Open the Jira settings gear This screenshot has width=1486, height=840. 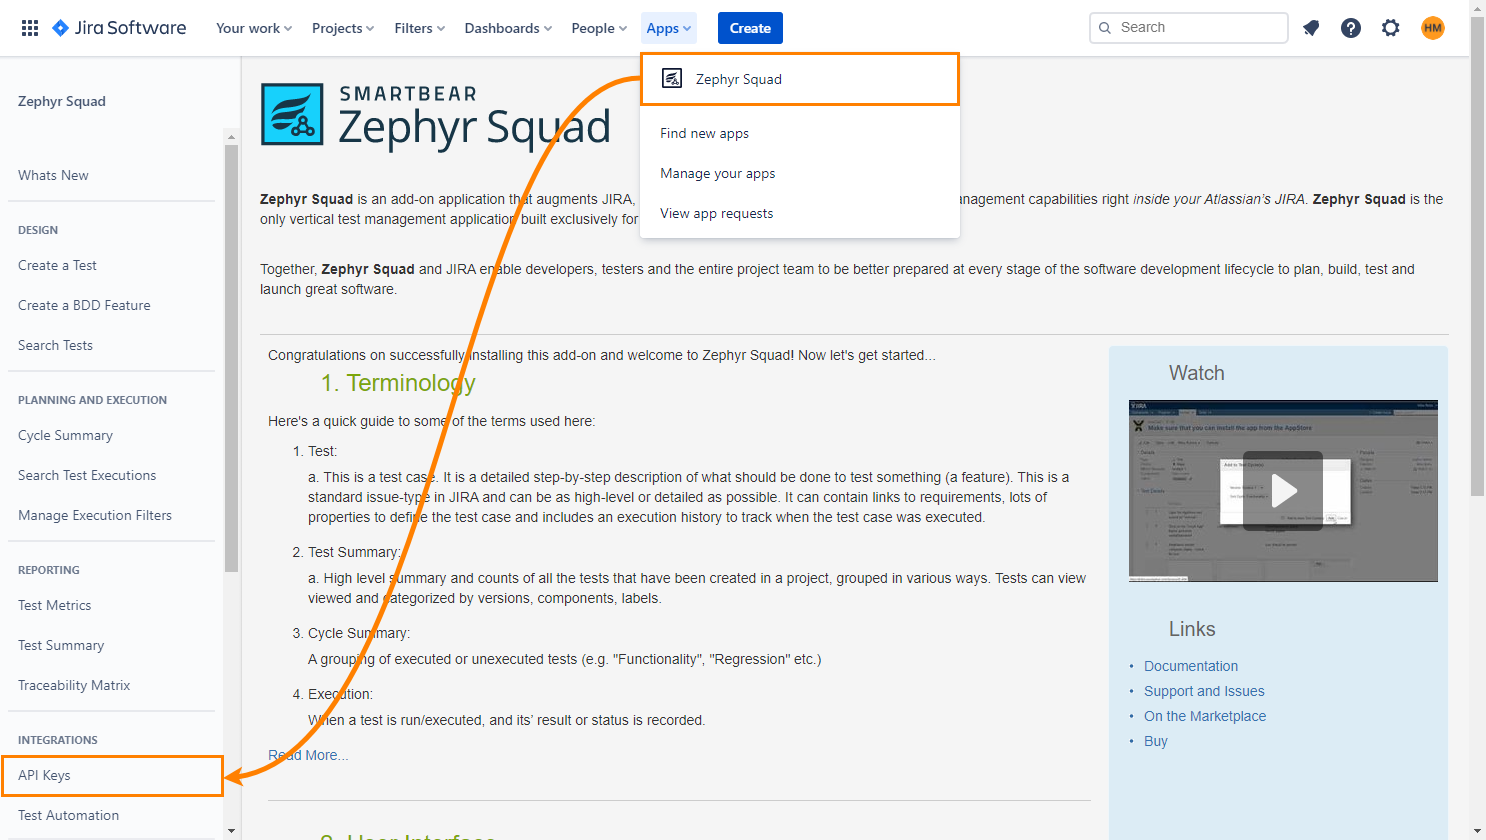(x=1391, y=27)
